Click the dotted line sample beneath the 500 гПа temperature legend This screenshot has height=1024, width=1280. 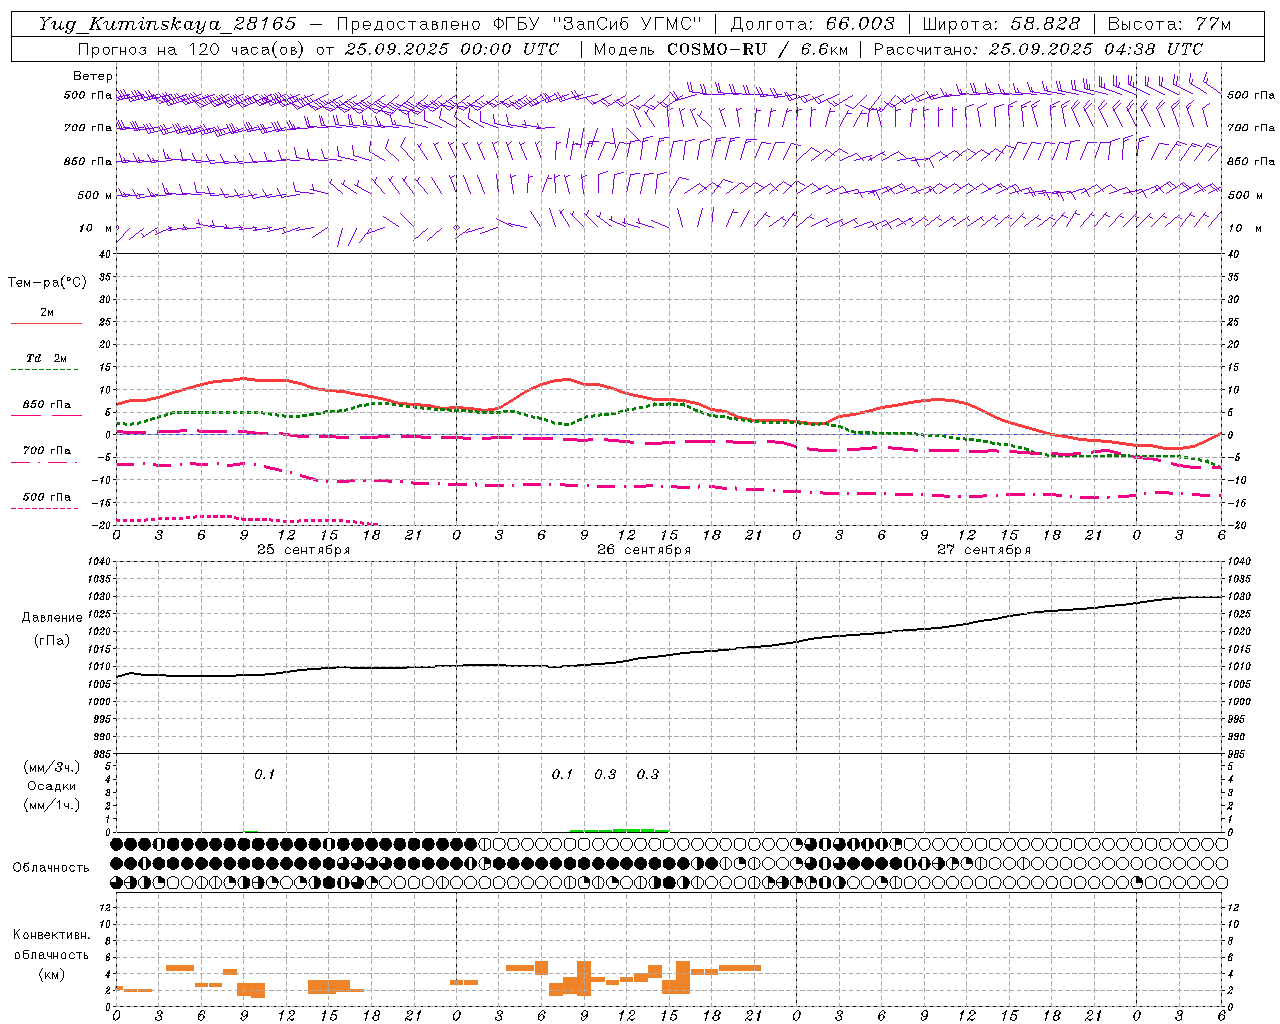point(46,508)
